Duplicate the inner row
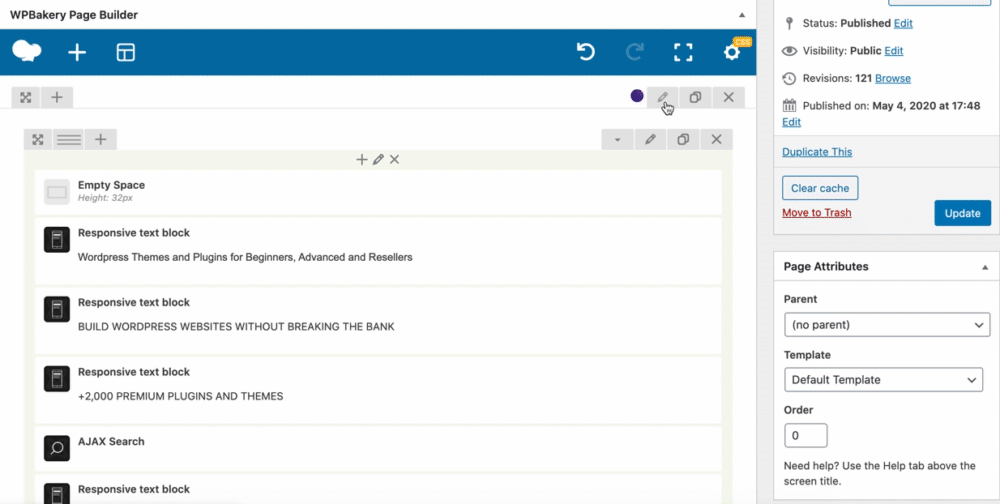Screen dimensions: 1000x504 click(x=683, y=139)
